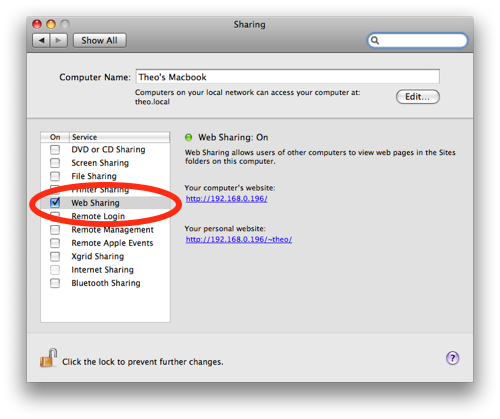Viewport: 500px width, 419px height.
Task: Click into the System Preferences search field
Action: pos(417,40)
